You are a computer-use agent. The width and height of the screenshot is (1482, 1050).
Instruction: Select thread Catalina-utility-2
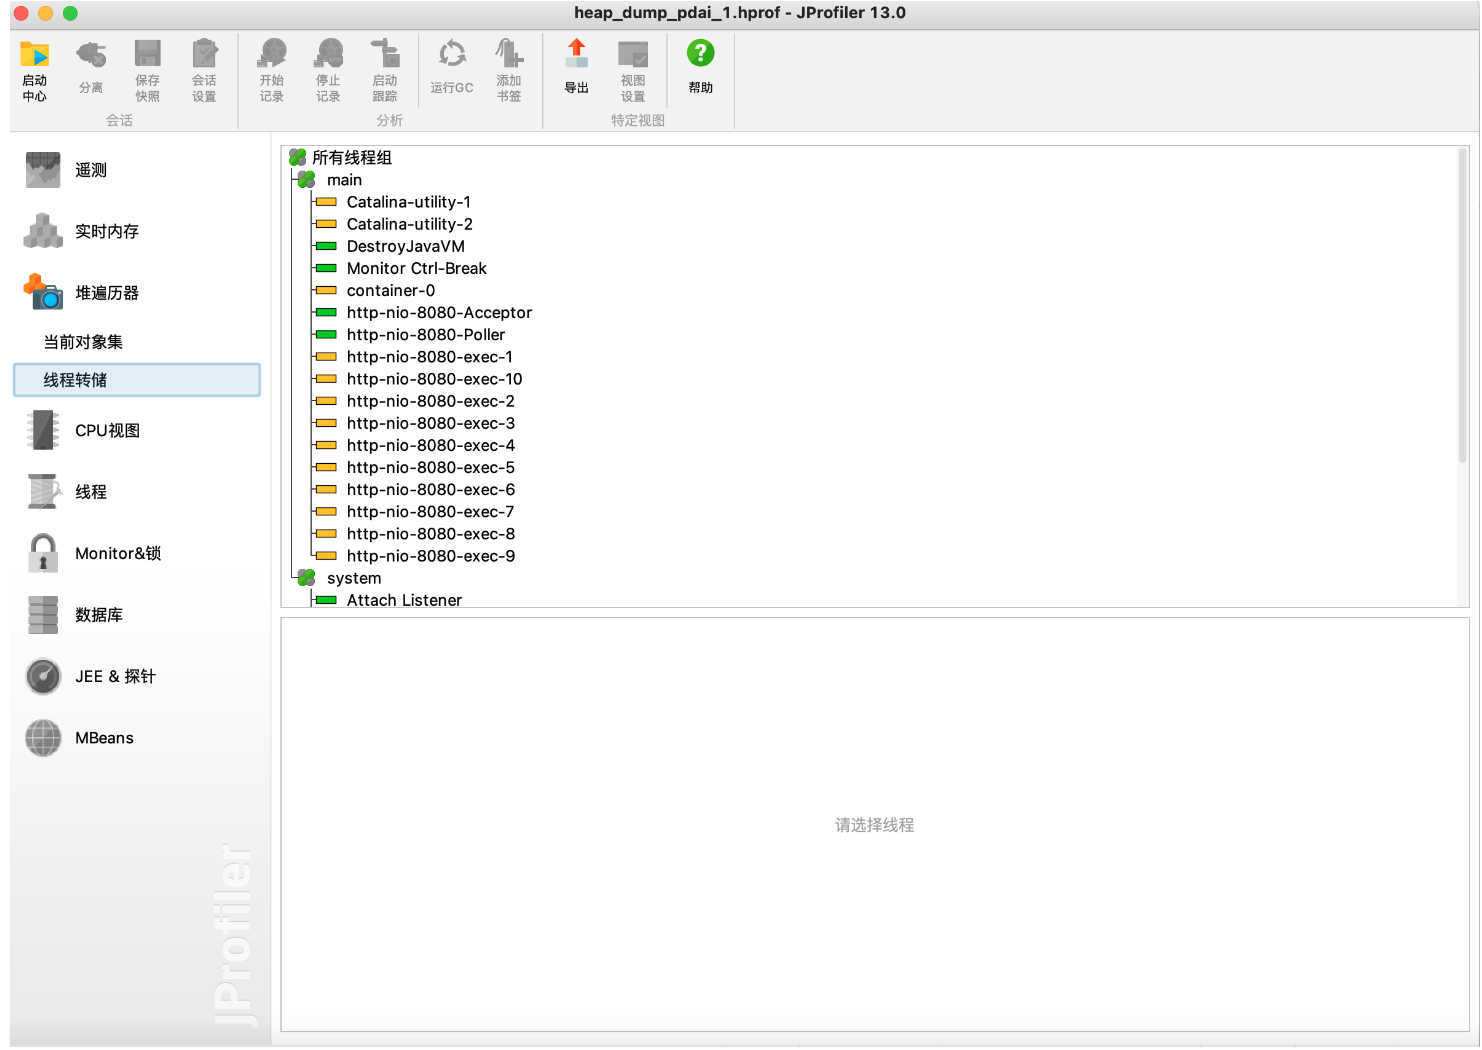point(409,224)
